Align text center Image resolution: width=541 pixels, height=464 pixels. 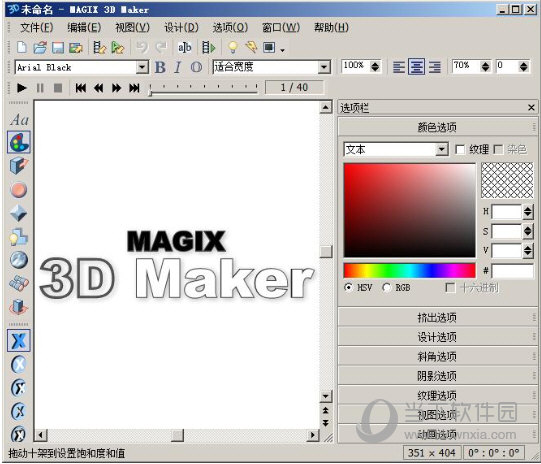click(416, 67)
